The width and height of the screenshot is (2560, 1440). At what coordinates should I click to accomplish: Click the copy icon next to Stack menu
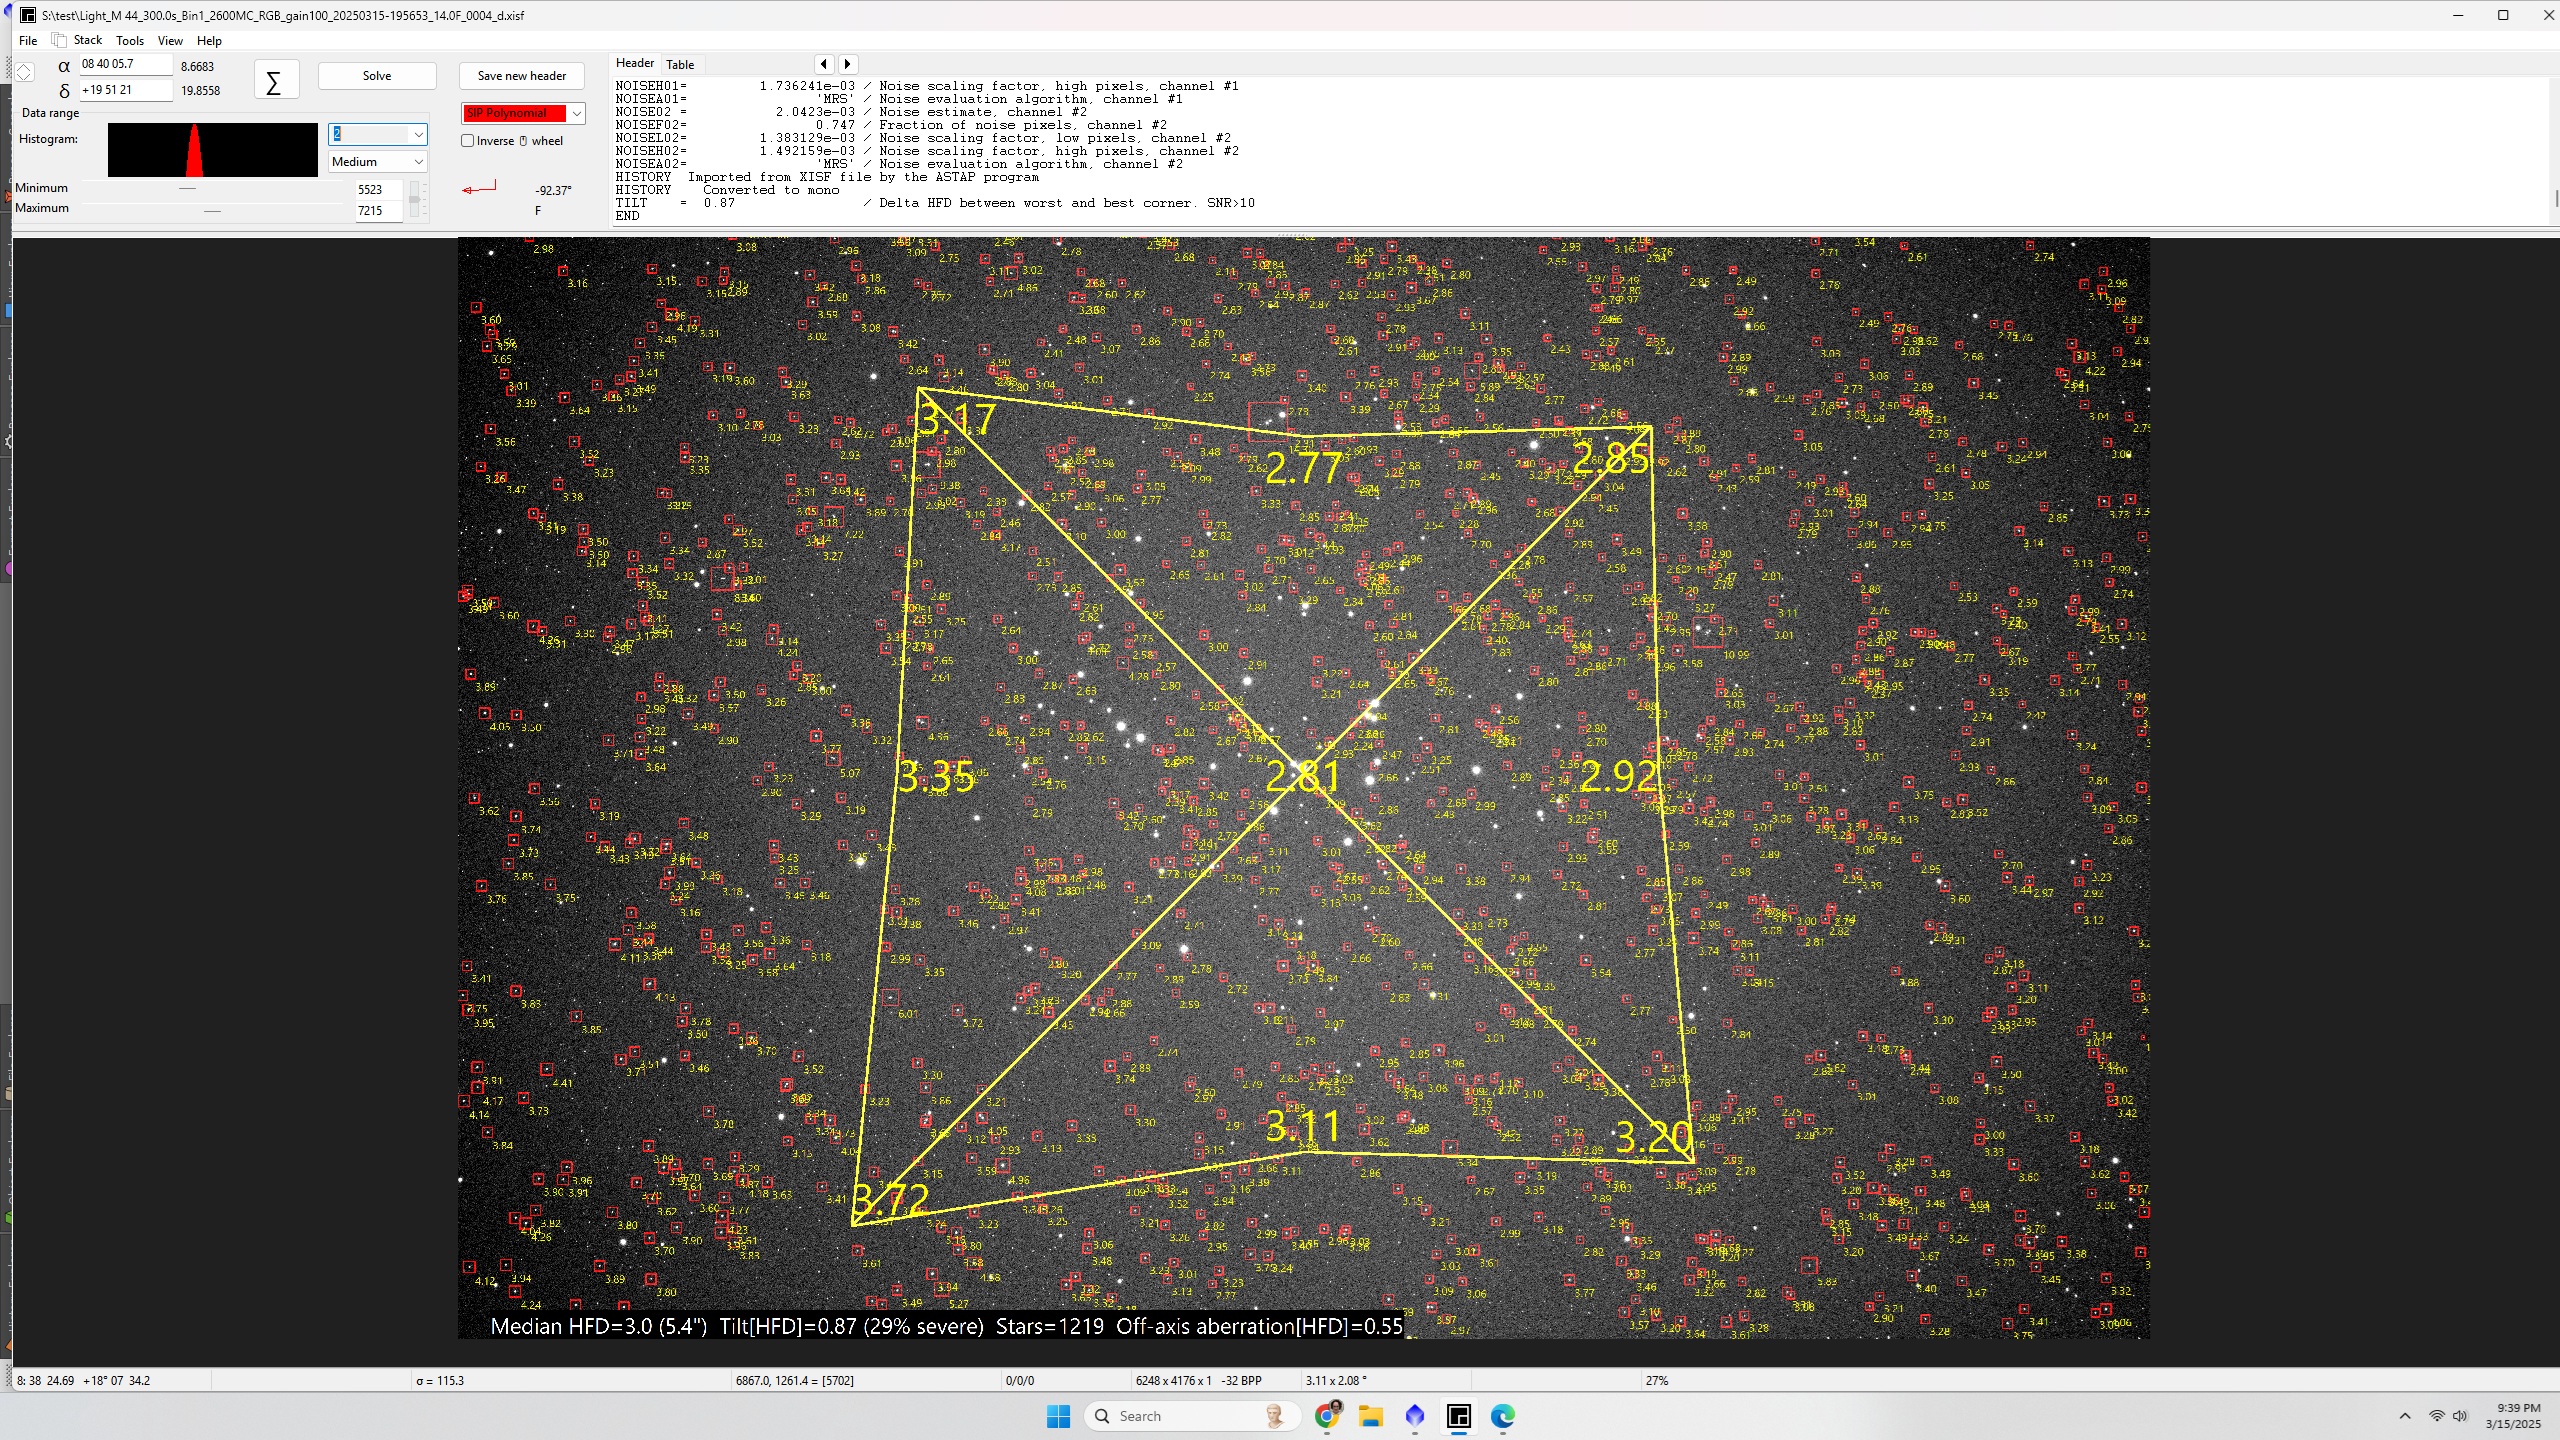59,40
